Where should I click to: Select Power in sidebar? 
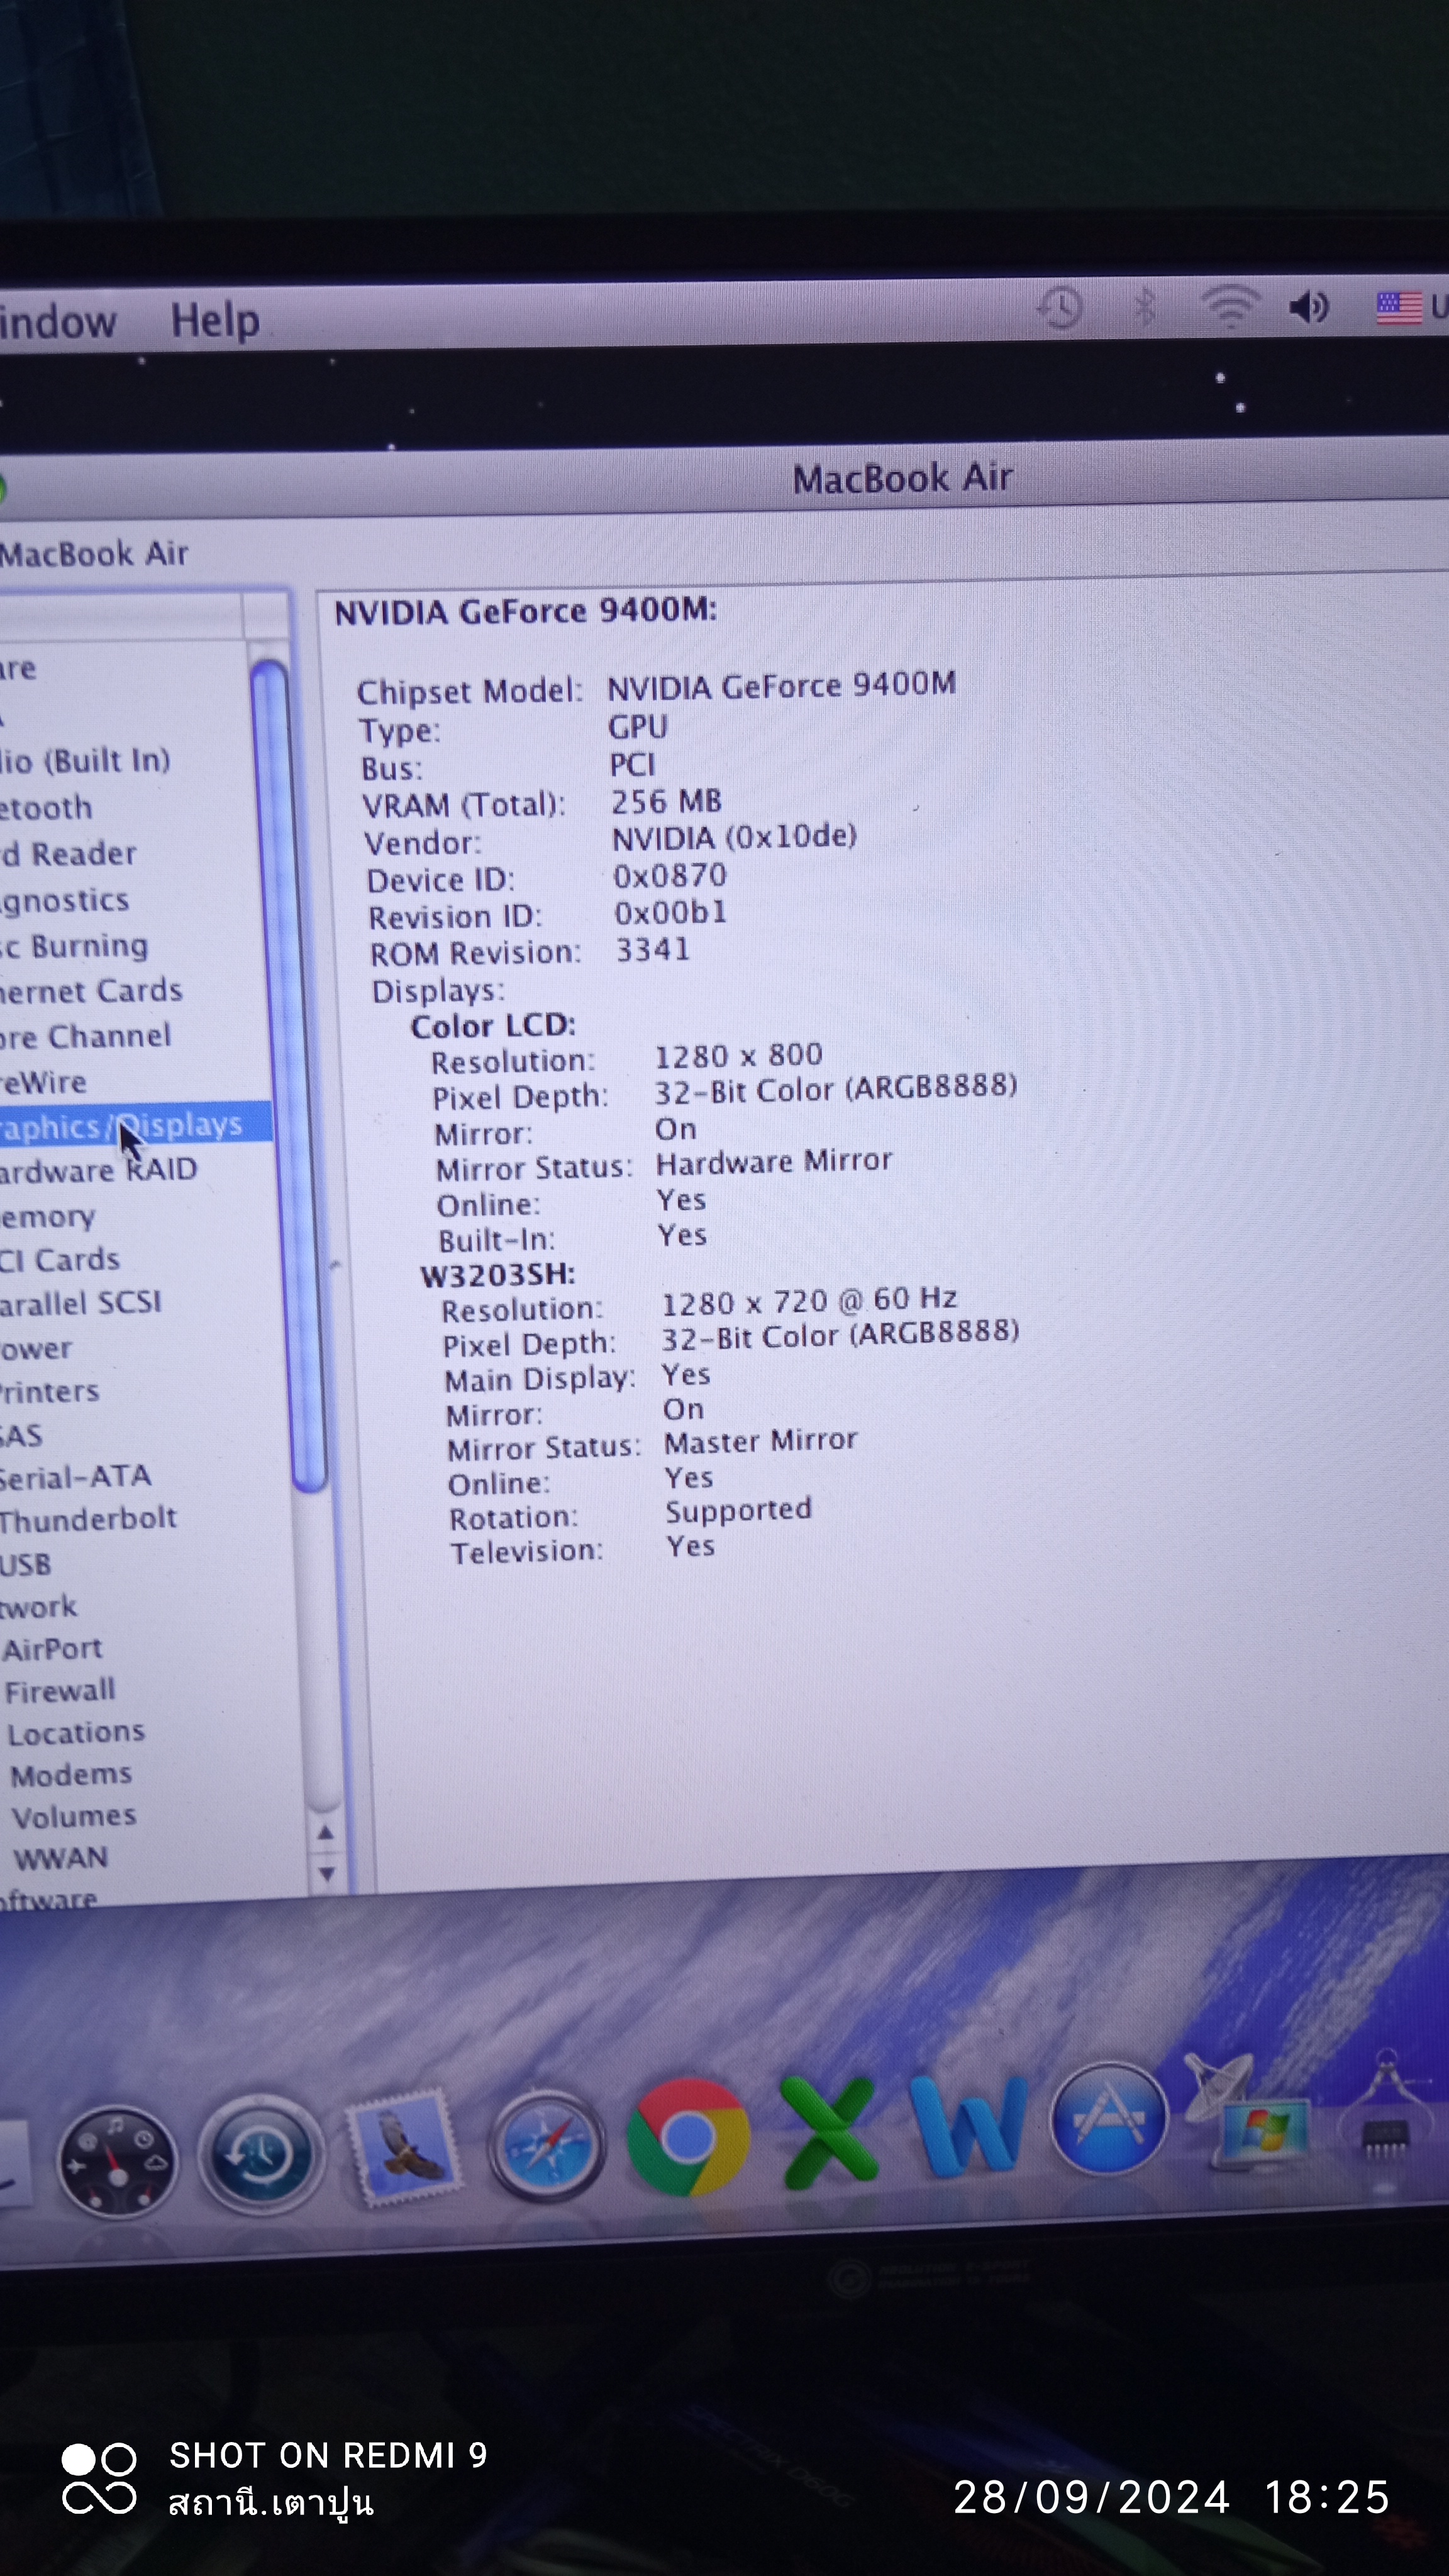pyautogui.click(x=36, y=1348)
